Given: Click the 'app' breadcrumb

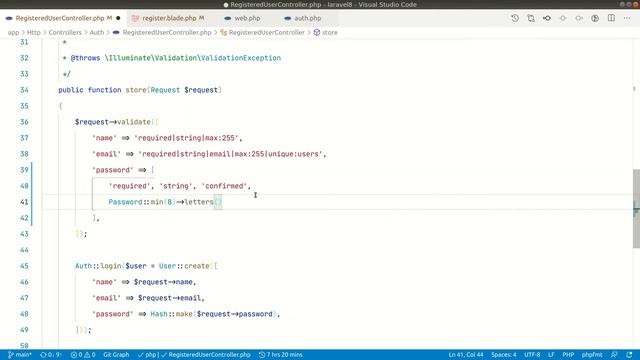Looking at the screenshot, I should (x=13, y=32).
